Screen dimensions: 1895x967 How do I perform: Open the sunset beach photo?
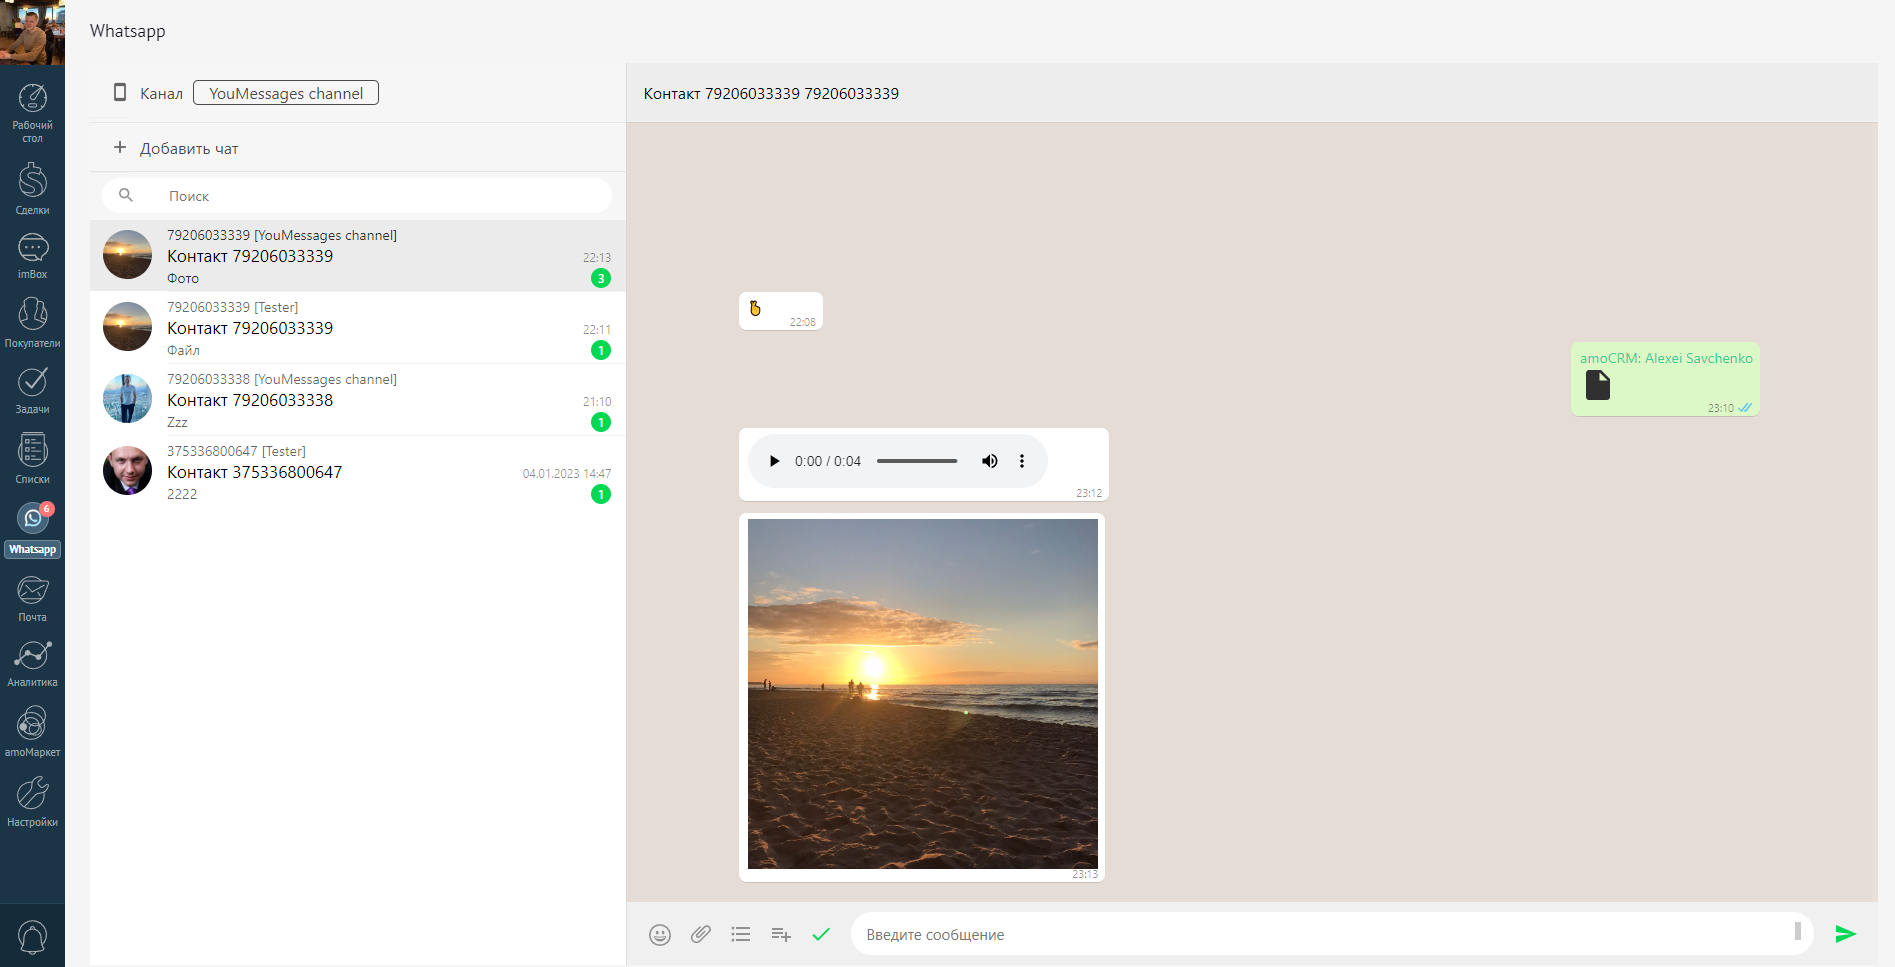coord(922,694)
